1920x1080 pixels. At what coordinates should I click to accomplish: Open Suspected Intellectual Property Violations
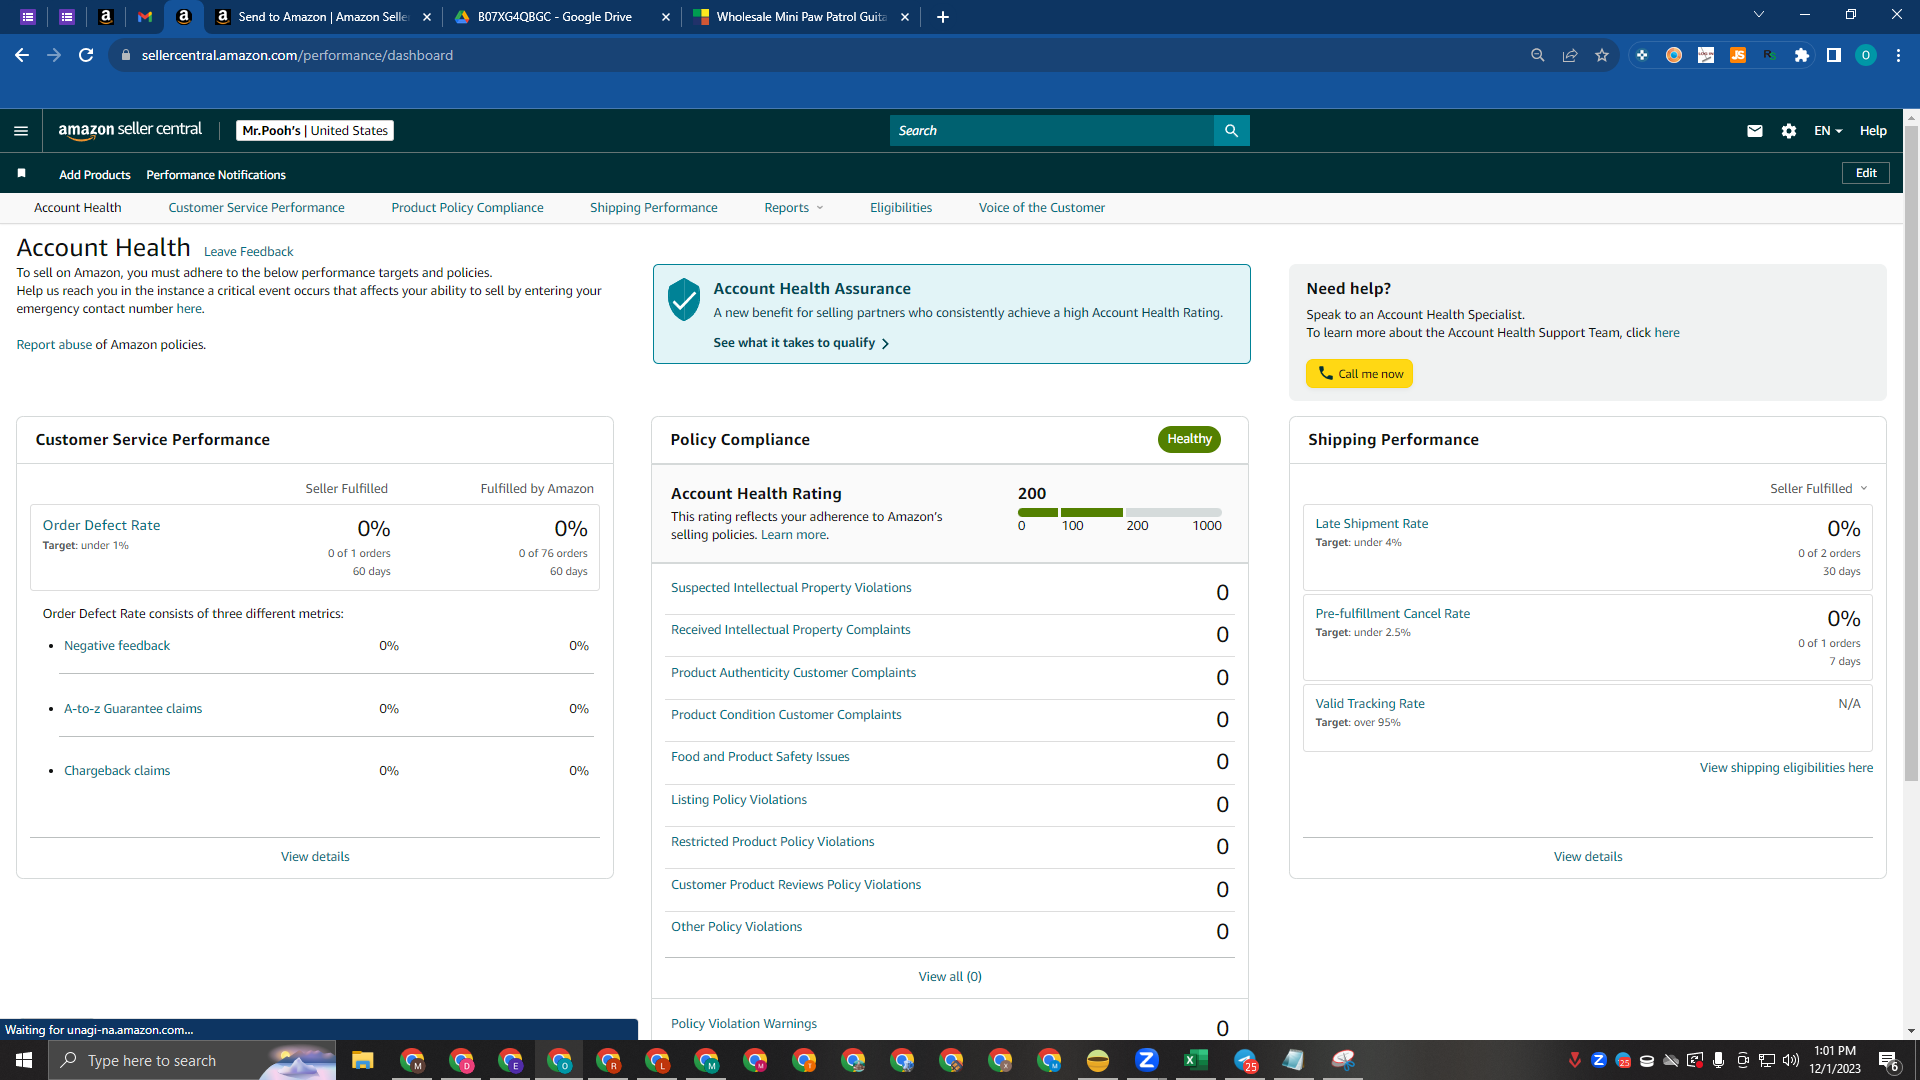point(791,588)
